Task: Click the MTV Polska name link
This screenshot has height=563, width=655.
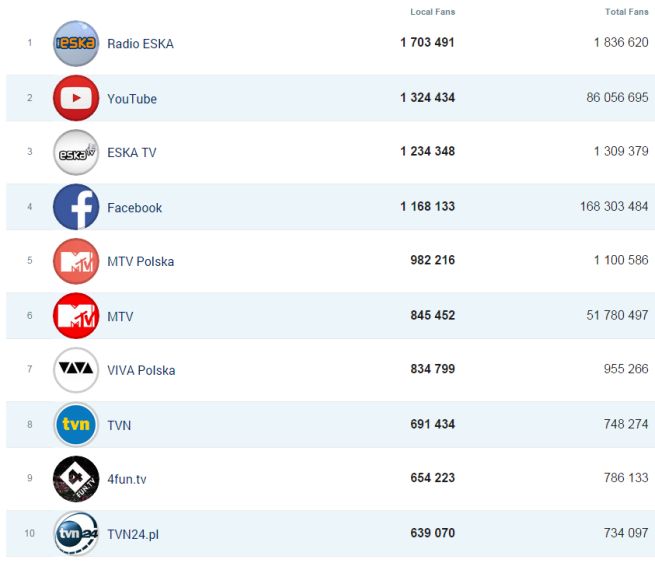Action: pyautogui.click(x=141, y=262)
